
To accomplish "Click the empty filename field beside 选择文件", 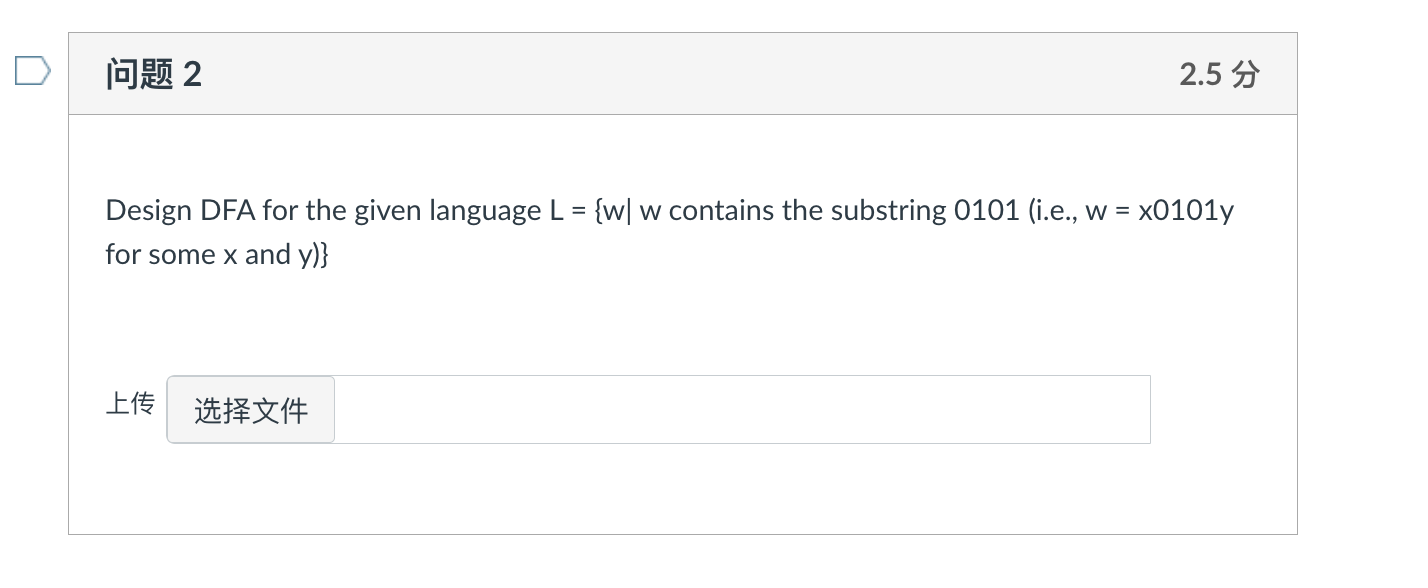I will [740, 409].
